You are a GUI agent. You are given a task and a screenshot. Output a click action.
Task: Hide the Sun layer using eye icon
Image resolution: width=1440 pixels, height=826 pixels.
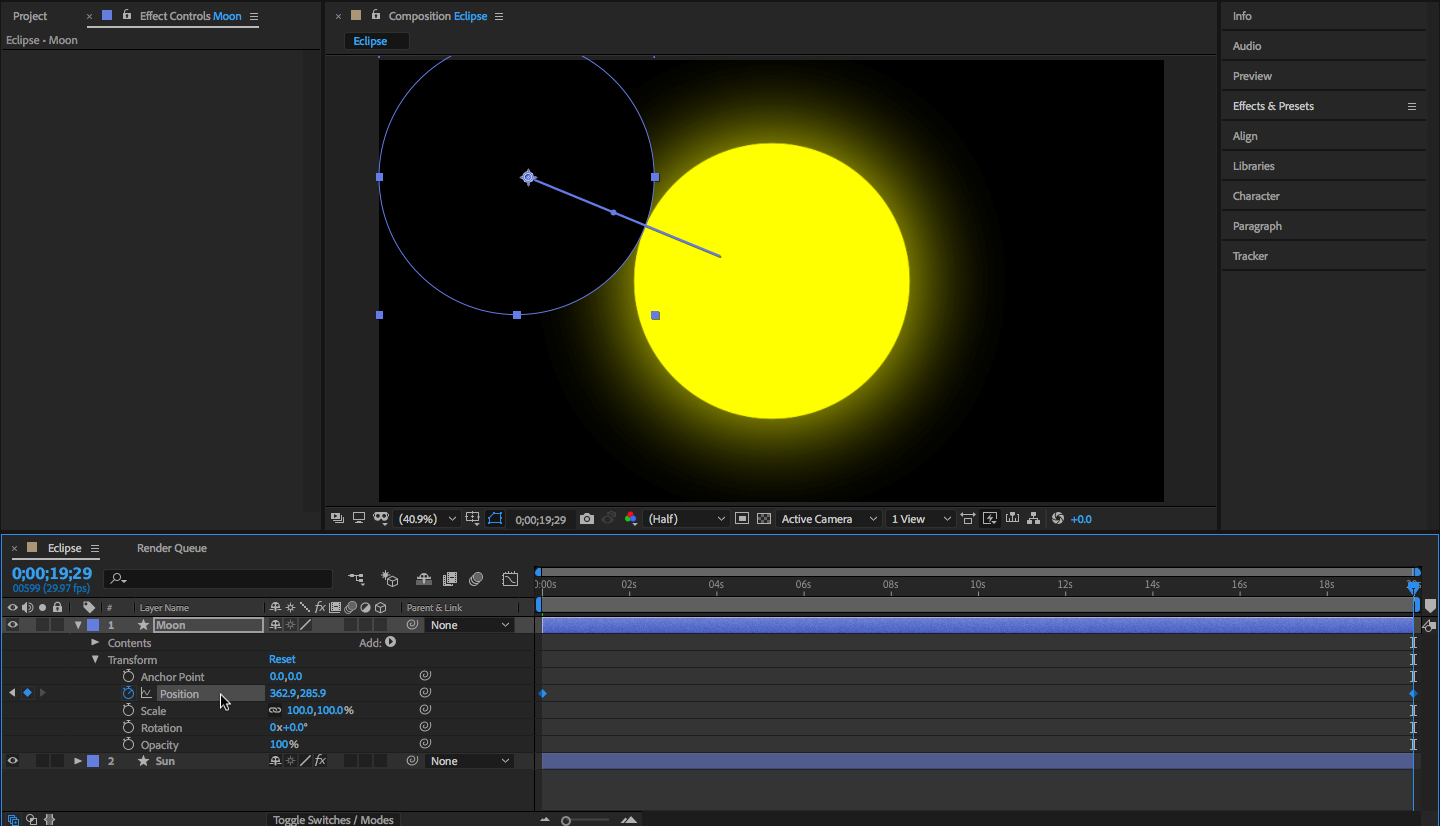click(x=13, y=761)
